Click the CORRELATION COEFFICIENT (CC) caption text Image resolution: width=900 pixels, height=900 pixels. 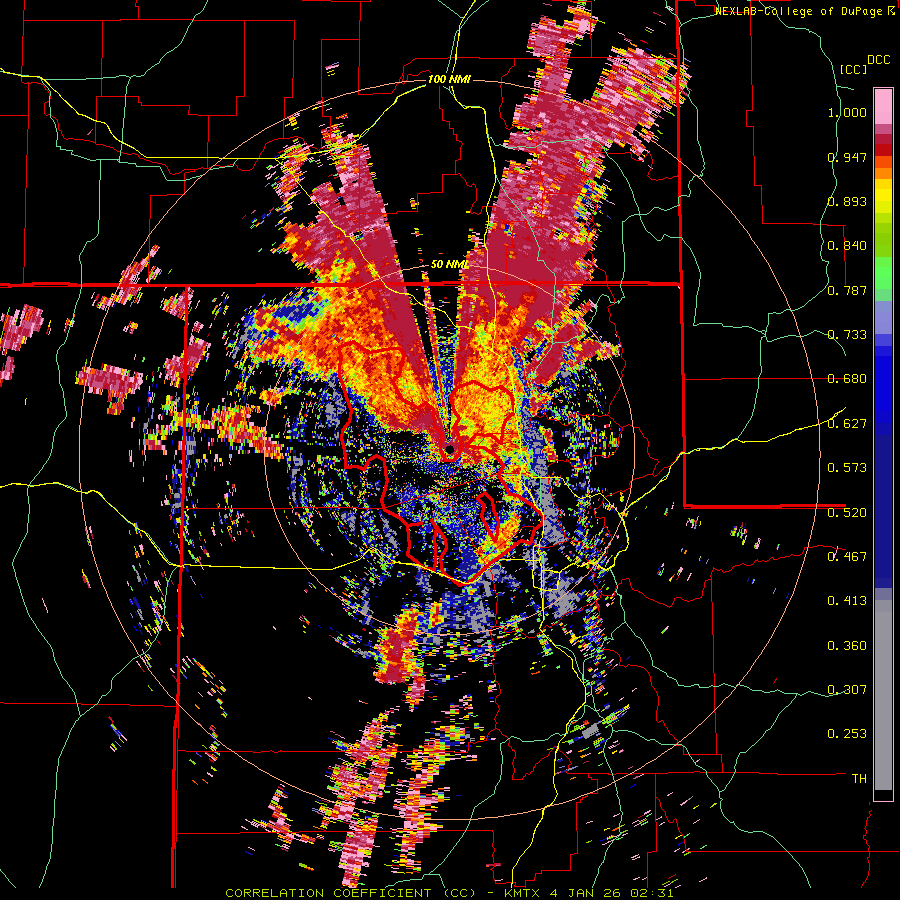point(351,893)
